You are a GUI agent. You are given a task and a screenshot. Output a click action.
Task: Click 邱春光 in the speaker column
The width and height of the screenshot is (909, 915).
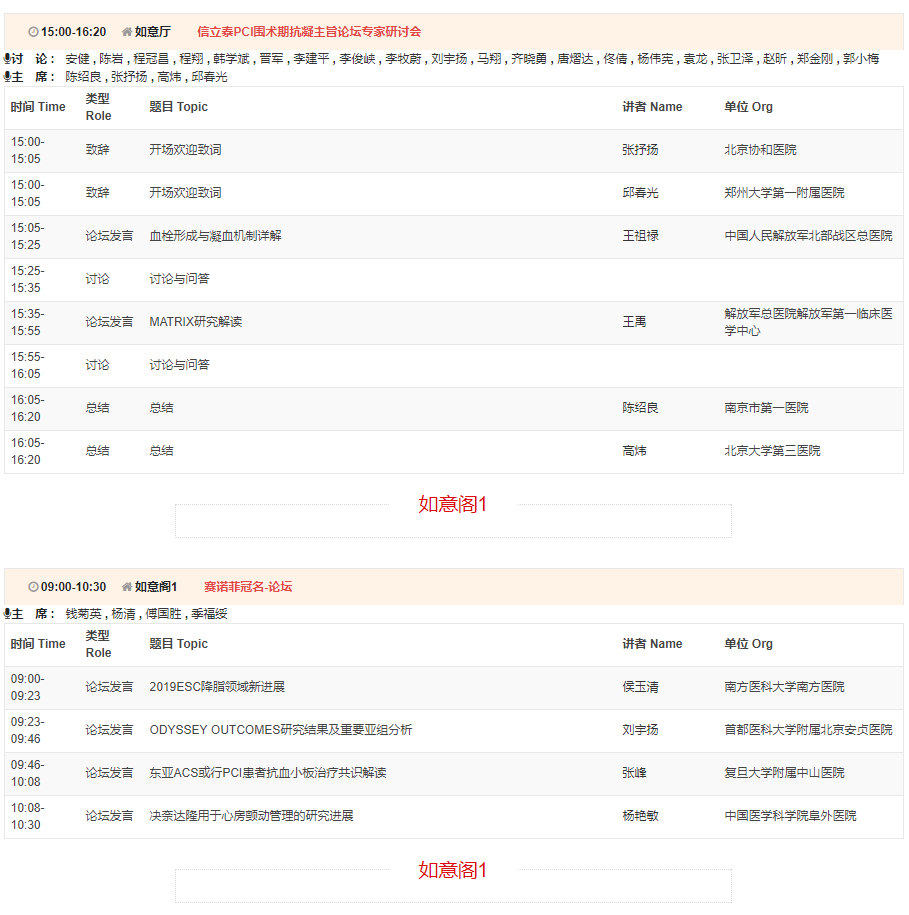[640, 193]
